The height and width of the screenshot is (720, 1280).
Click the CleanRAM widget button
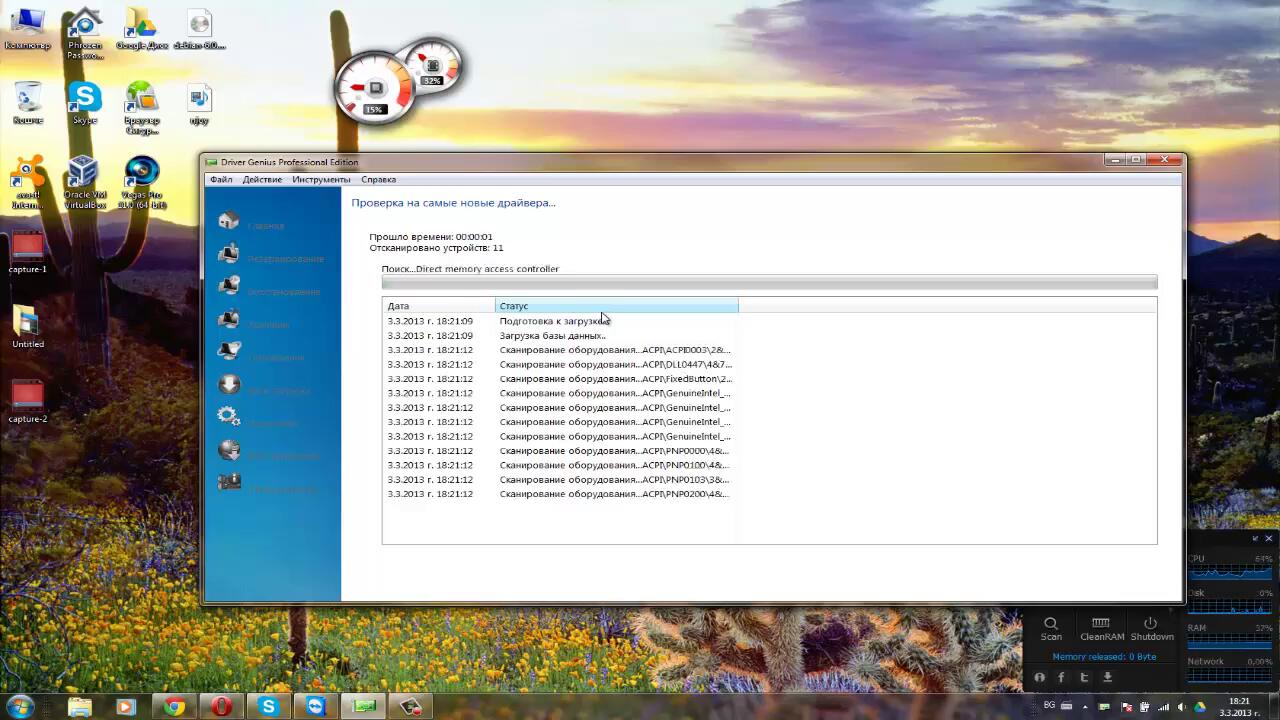pyautogui.click(x=1101, y=628)
